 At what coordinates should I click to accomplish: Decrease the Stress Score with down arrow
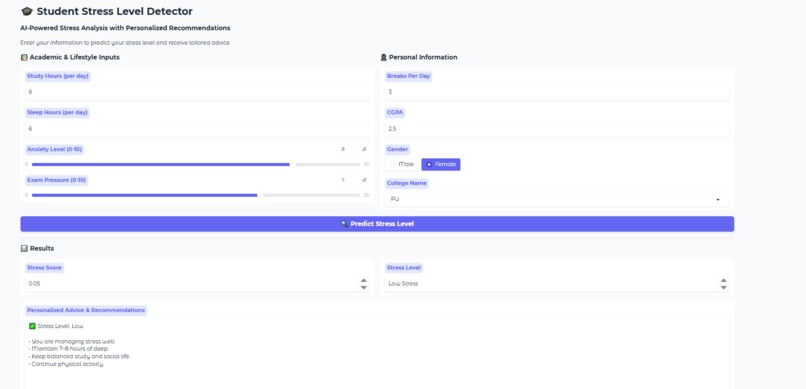pos(363,287)
